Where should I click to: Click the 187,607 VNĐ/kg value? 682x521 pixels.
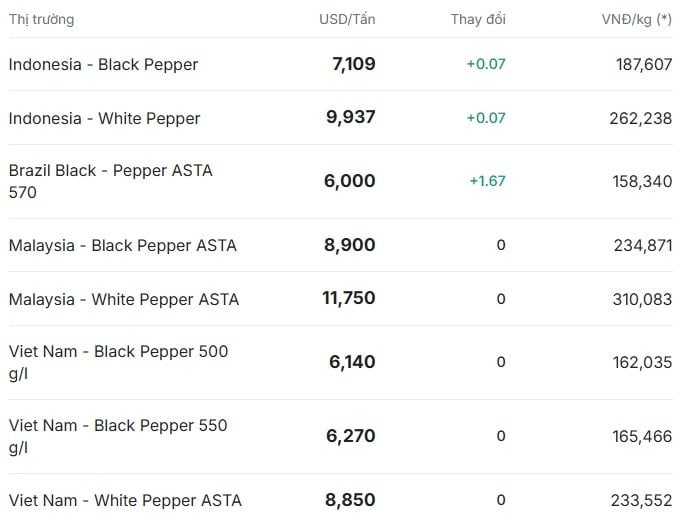coord(644,64)
